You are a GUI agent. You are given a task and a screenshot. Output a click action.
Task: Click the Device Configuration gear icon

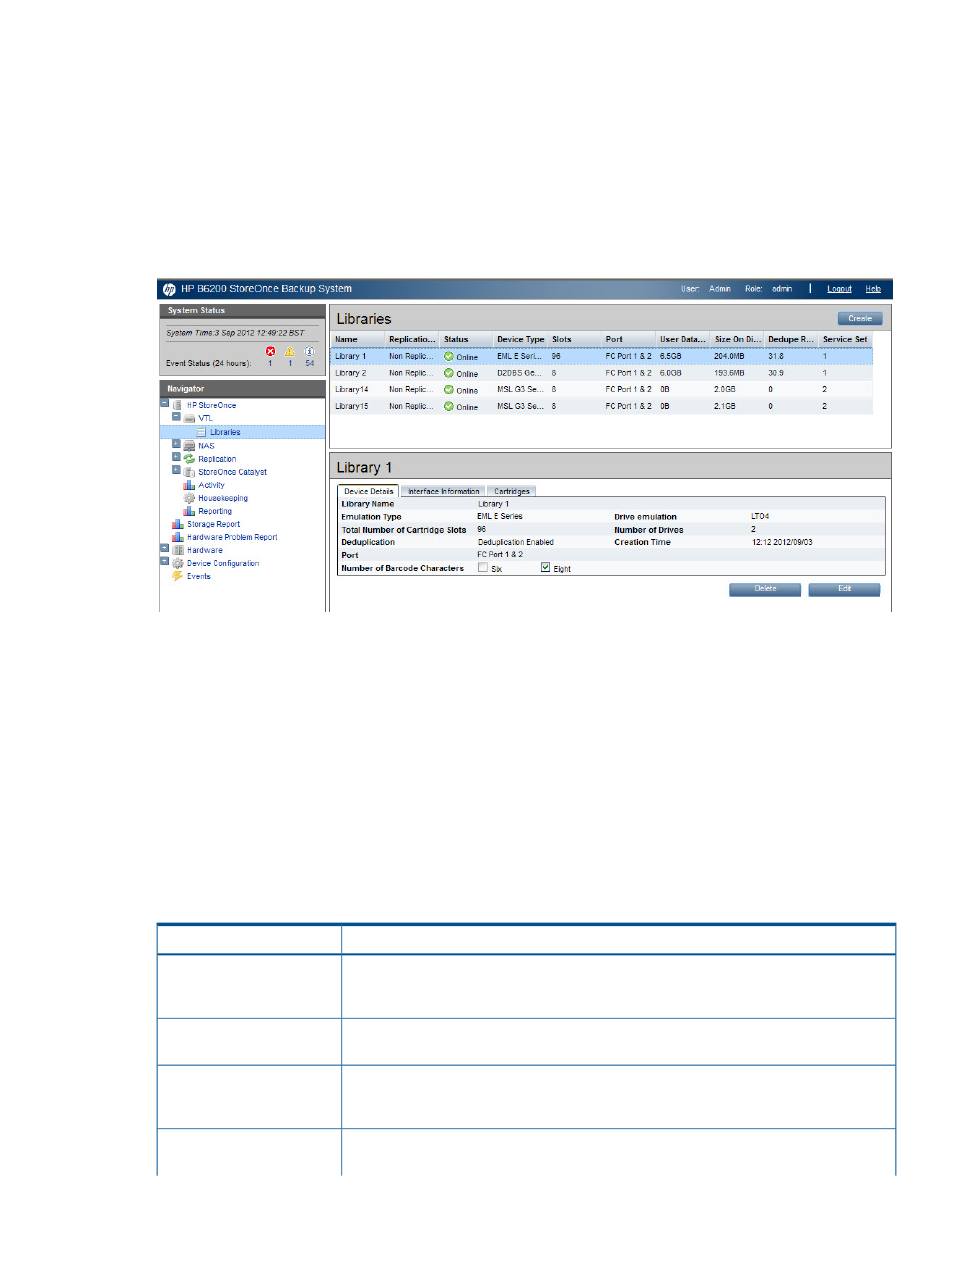(x=178, y=563)
